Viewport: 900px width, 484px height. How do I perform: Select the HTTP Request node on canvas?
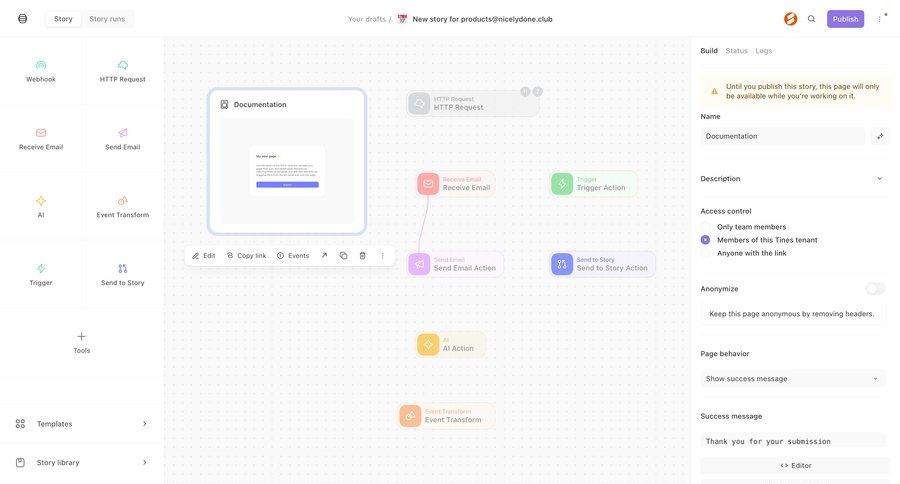coord(472,103)
